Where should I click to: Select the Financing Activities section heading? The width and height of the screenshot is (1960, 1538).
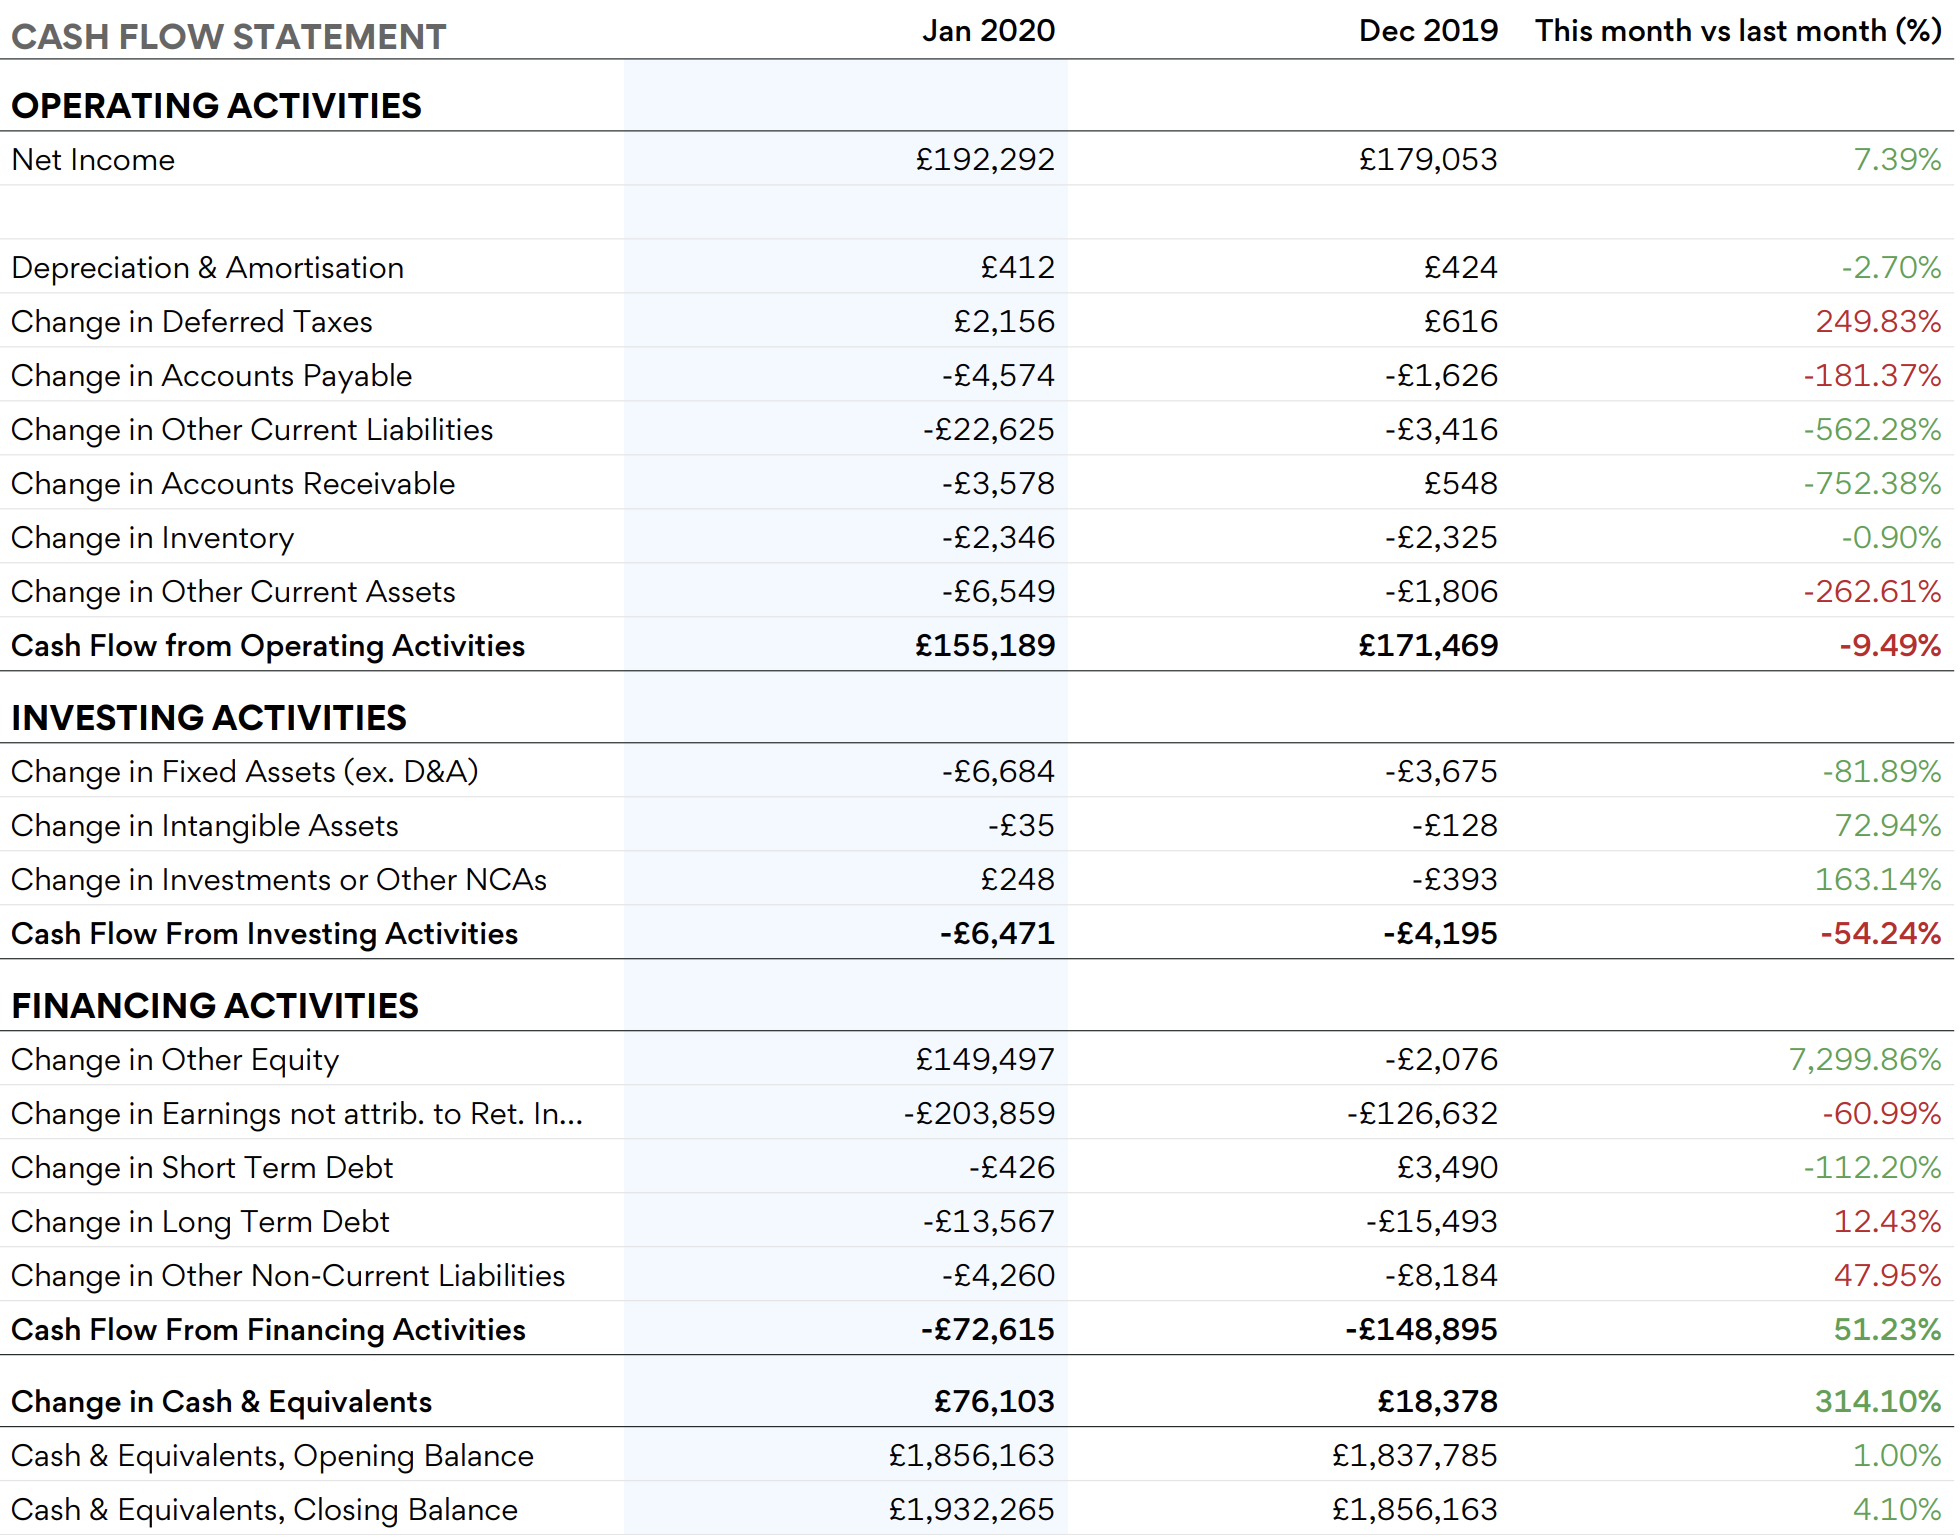(214, 1006)
